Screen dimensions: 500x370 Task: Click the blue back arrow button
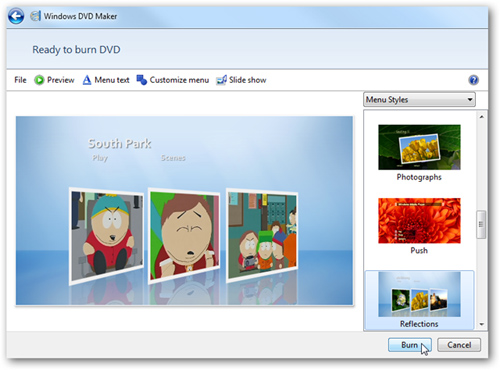(16, 16)
